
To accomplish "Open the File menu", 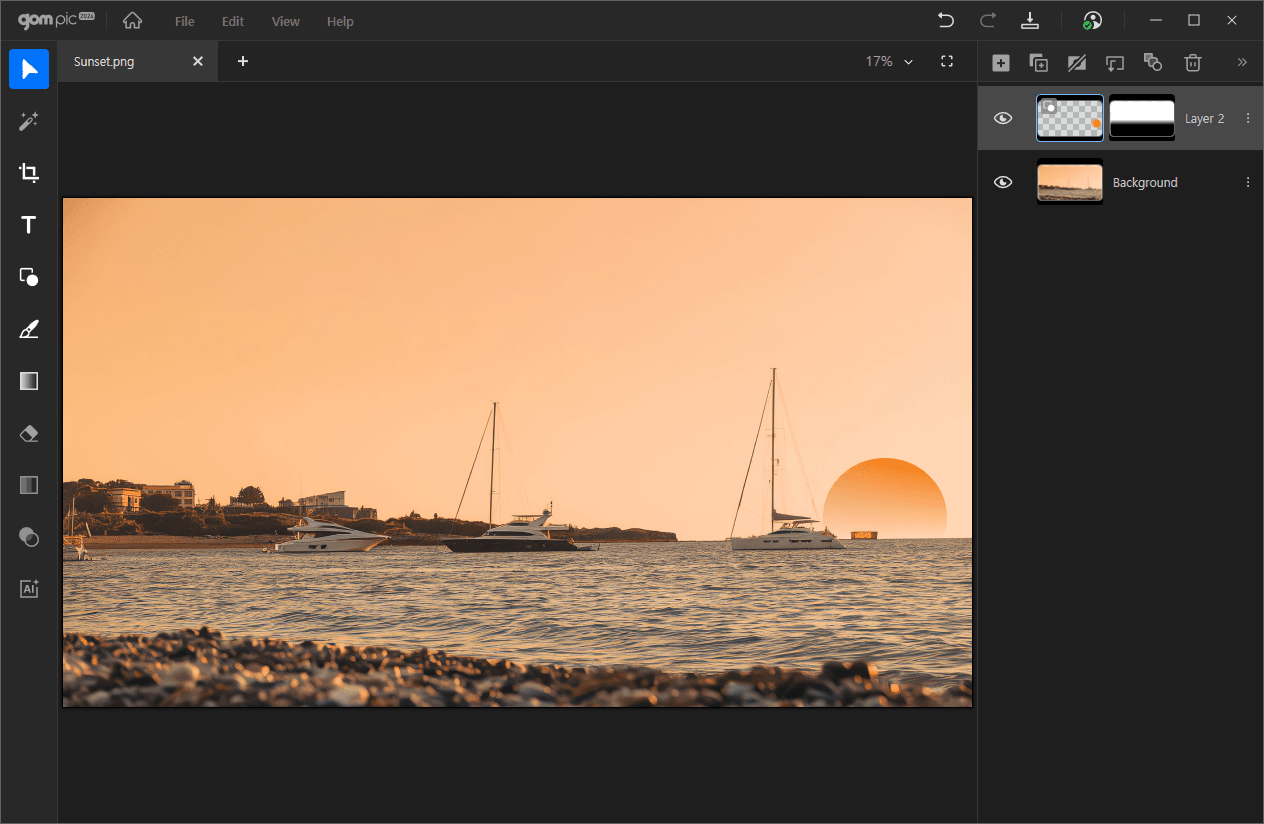I will [x=184, y=21].
